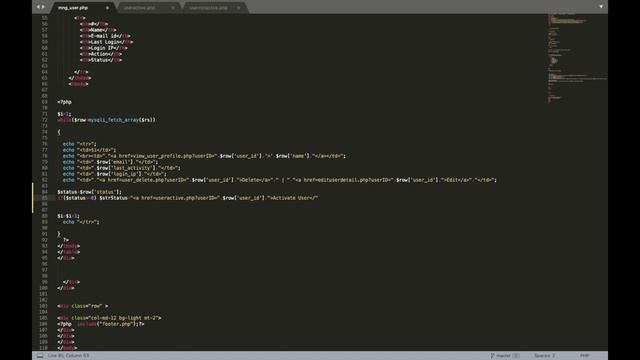
Task: Click the include("footer.php") line
Action: click(x=101, y=324)
